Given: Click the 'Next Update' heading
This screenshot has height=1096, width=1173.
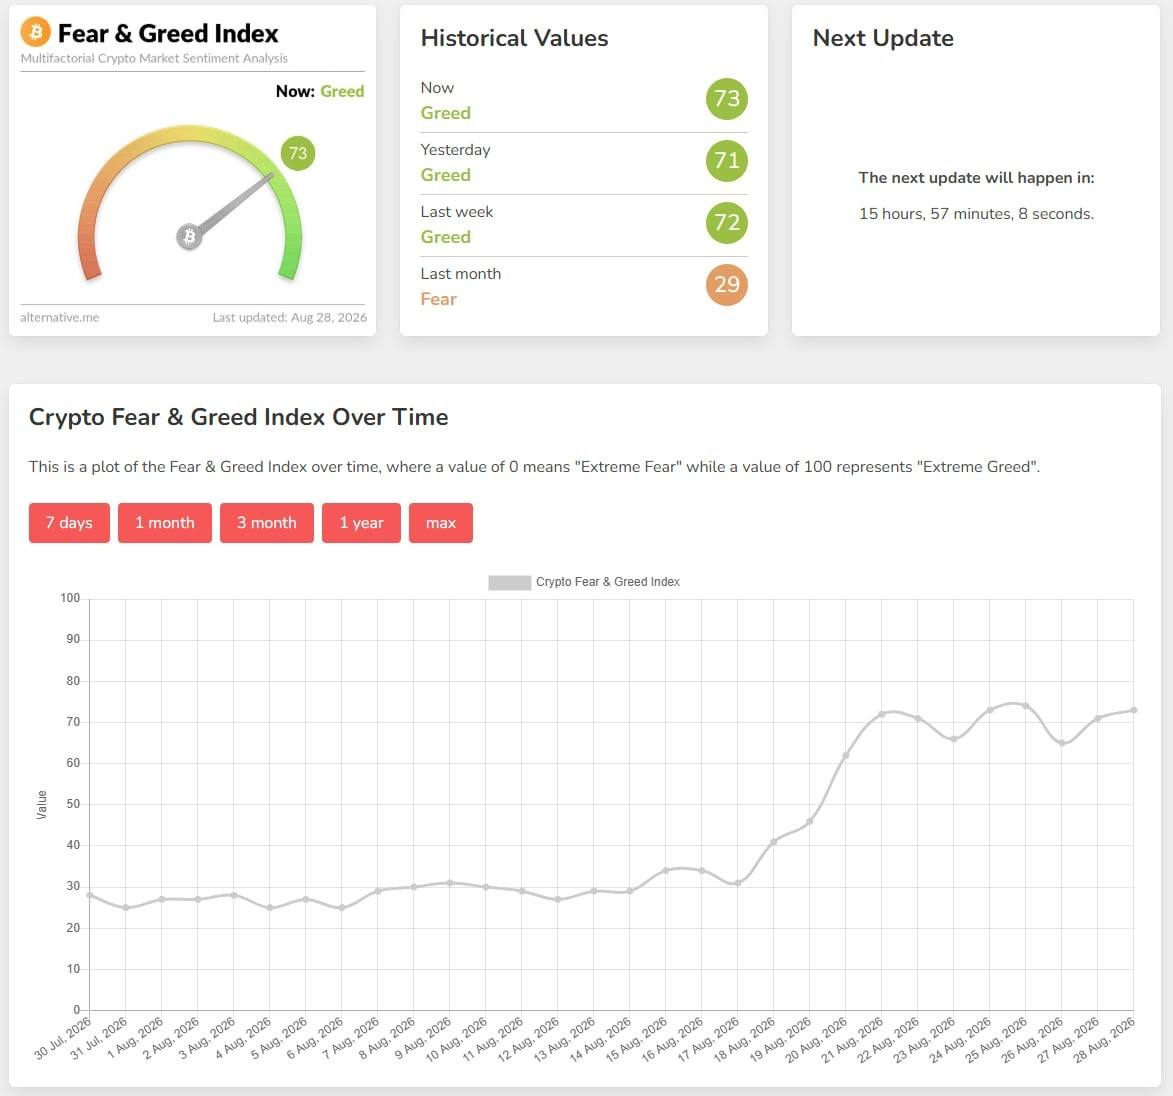Looking at the screenshot, I should tap(883, 38).
